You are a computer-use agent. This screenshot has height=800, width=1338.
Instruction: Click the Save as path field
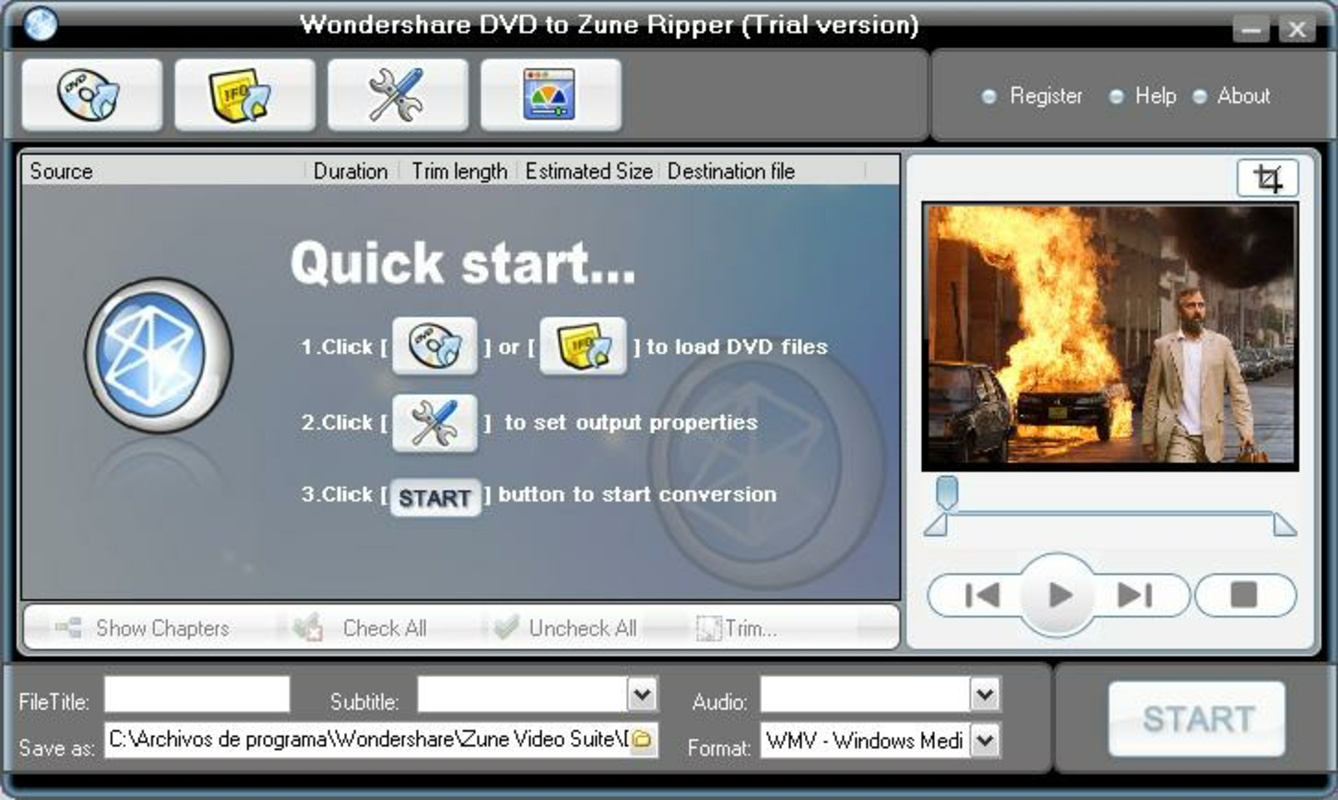368,741
